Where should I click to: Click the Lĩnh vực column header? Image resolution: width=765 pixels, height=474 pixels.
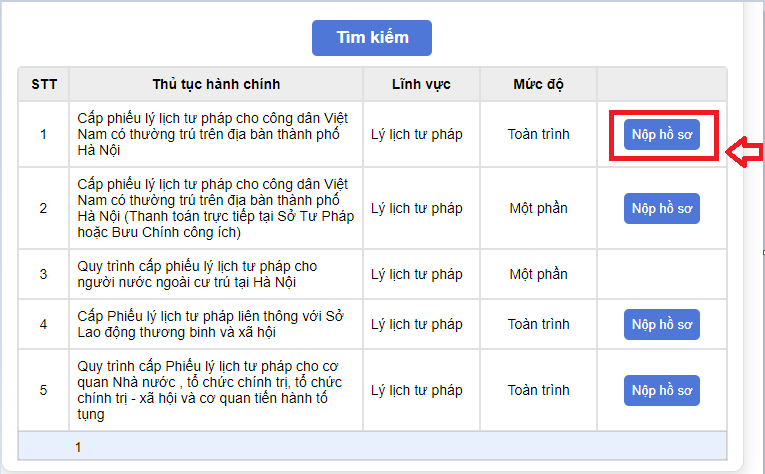[421, 84]
